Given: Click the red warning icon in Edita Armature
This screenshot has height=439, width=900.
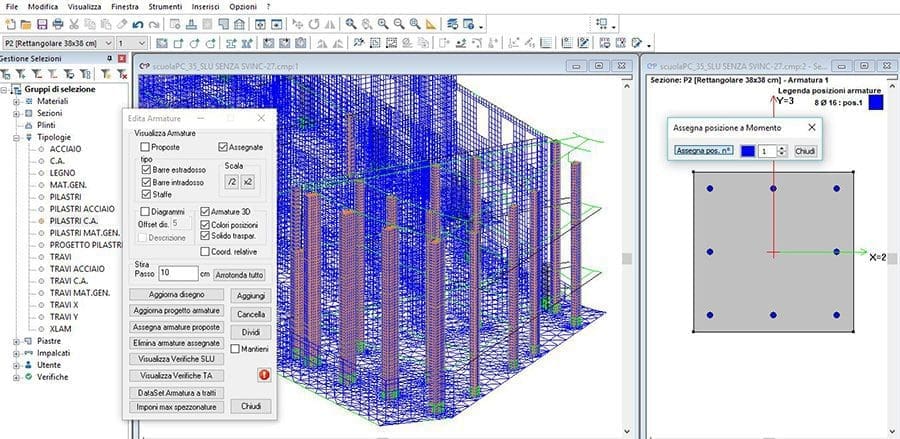Looking at the screenshot, I should tap(264, 375).
